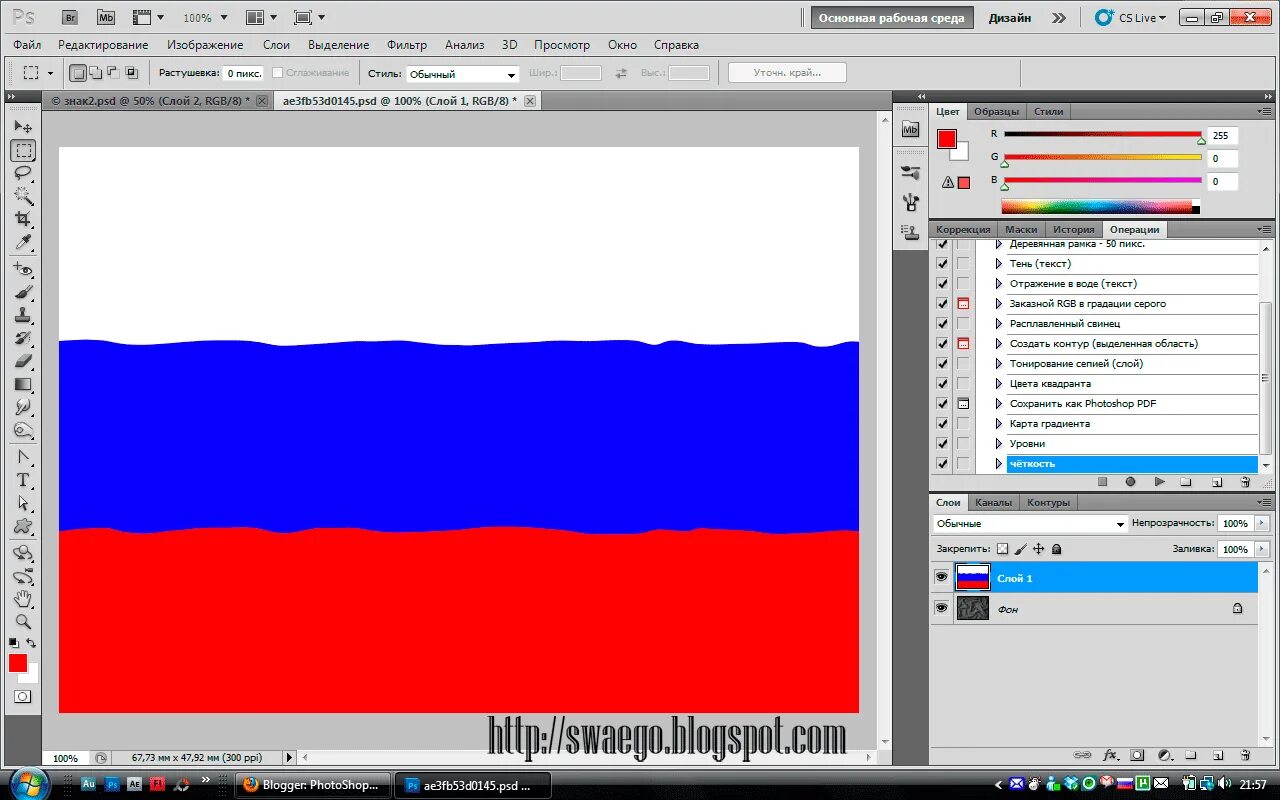
Task: Start recording an action
Action: (x=1130, y=482)
